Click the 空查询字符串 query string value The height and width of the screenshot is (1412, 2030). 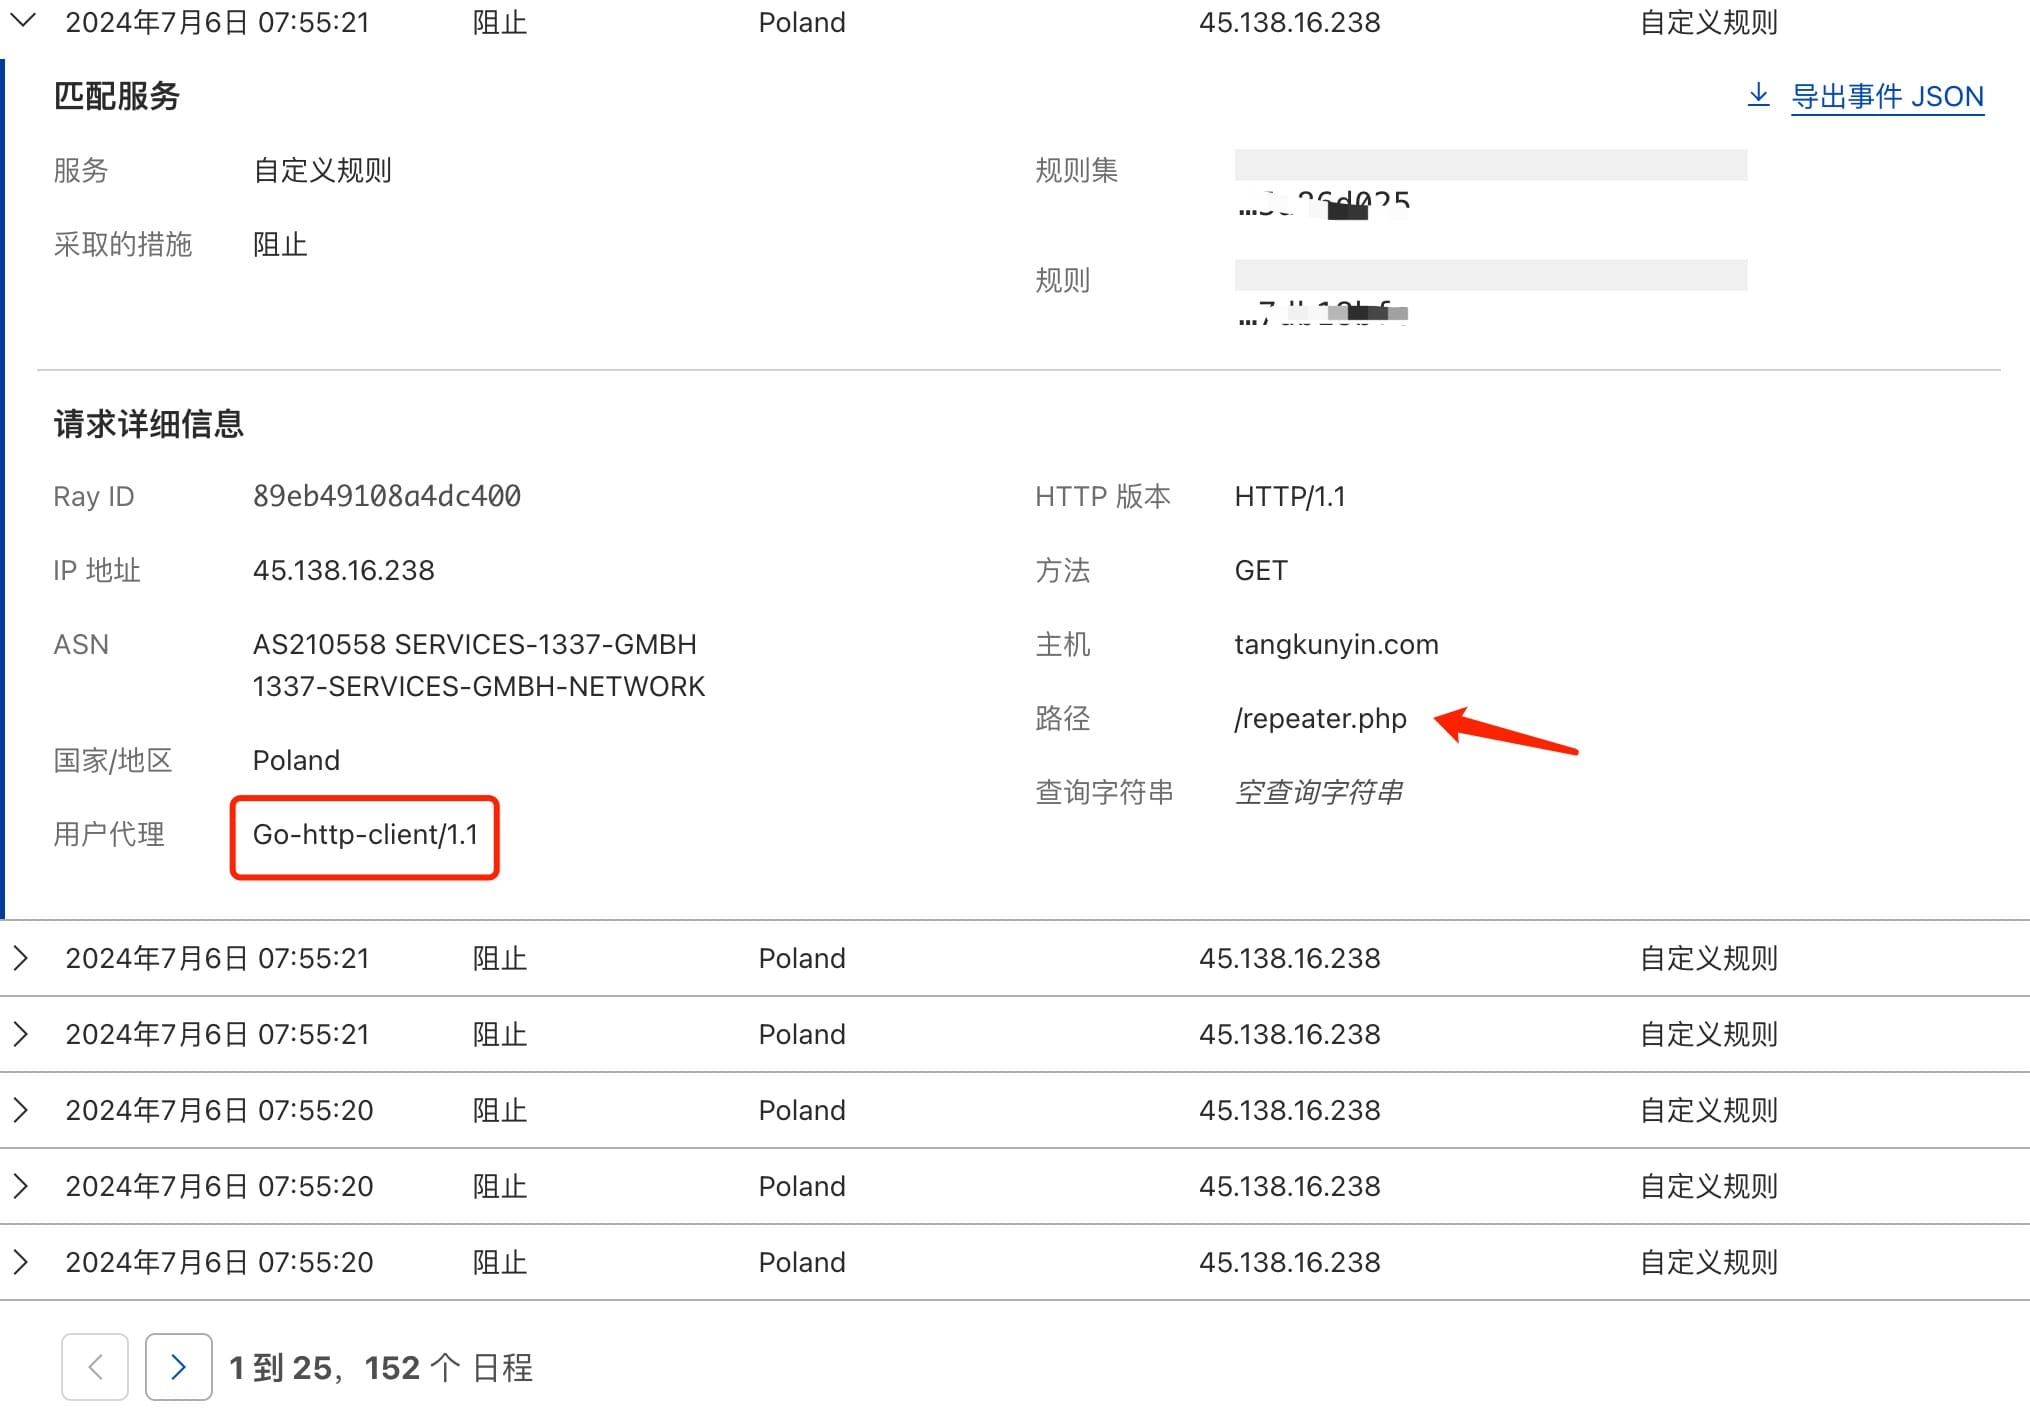pos(1318,793)
